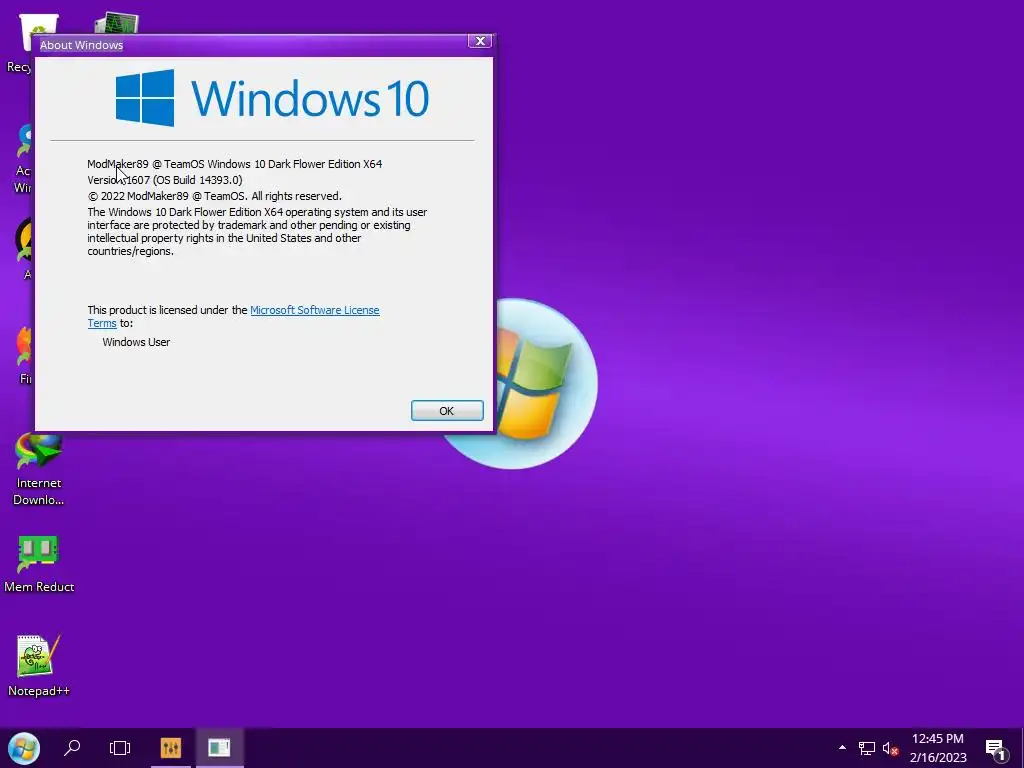Select Internet Download Manager desktop icon
The image size is (1024, 768).
[39, 470]
